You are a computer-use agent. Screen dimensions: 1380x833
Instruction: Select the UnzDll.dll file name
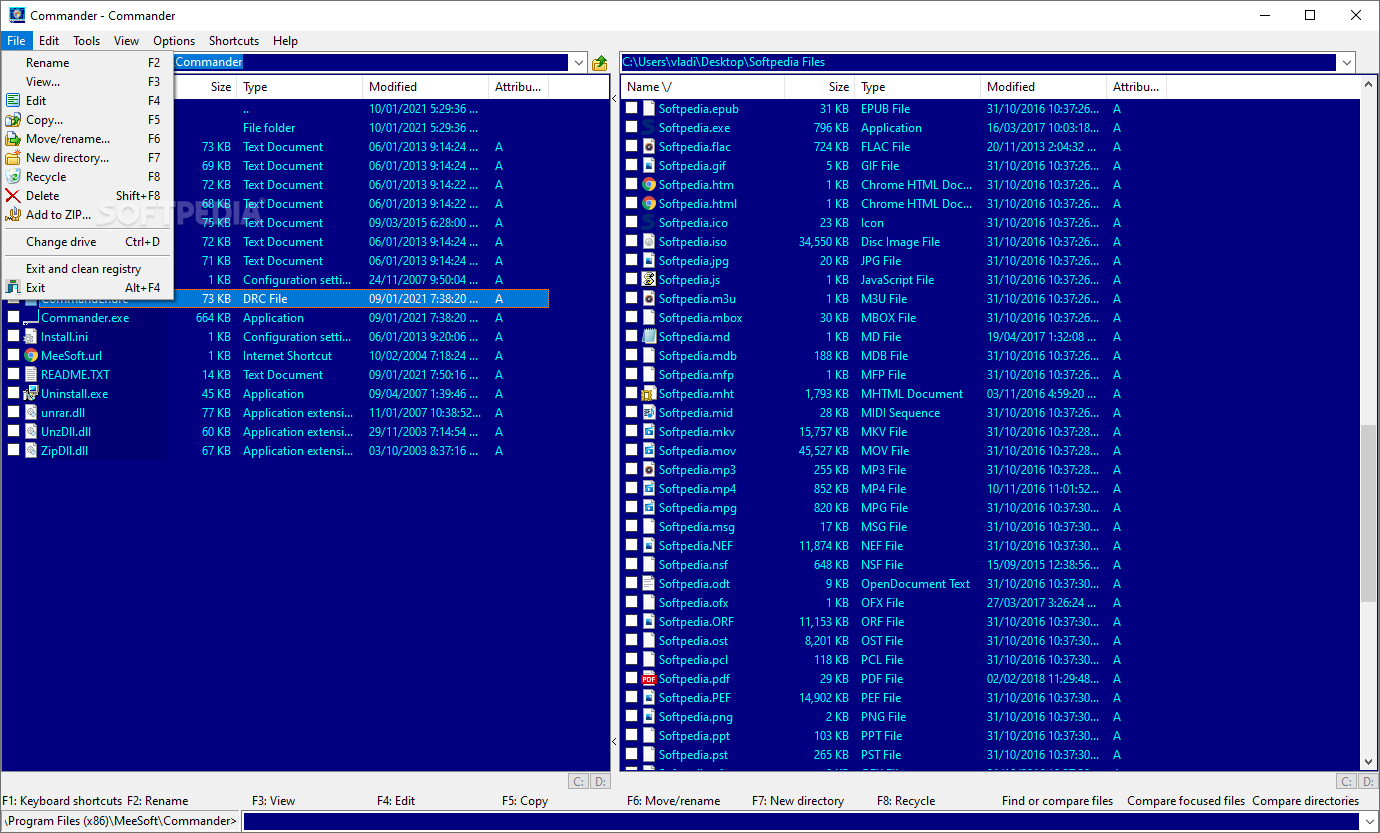pos(66,431)
